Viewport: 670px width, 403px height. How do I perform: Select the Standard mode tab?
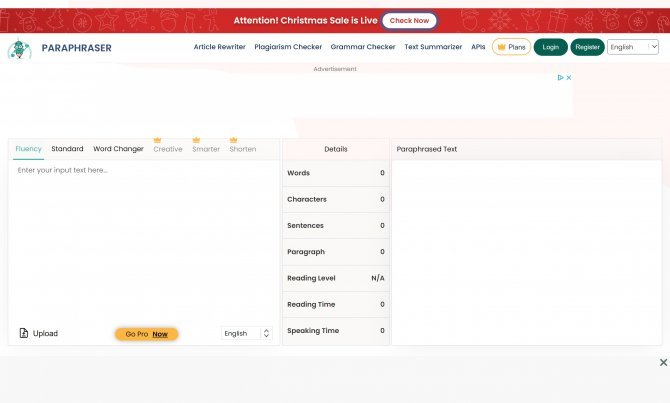click(x=67, y=149)
